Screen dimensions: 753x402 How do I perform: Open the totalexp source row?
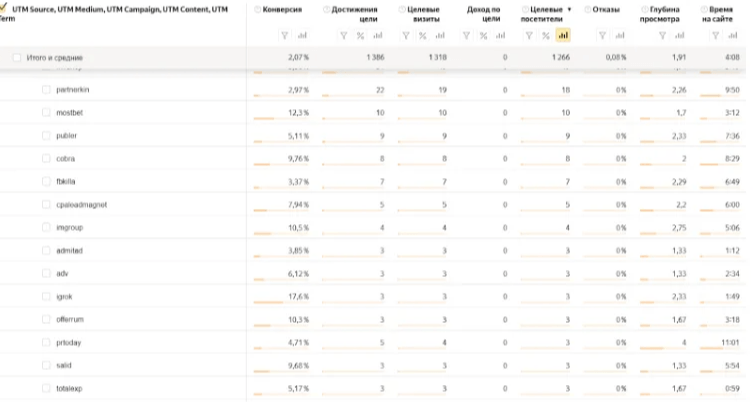pyautogui.click(x=69, y=387)
